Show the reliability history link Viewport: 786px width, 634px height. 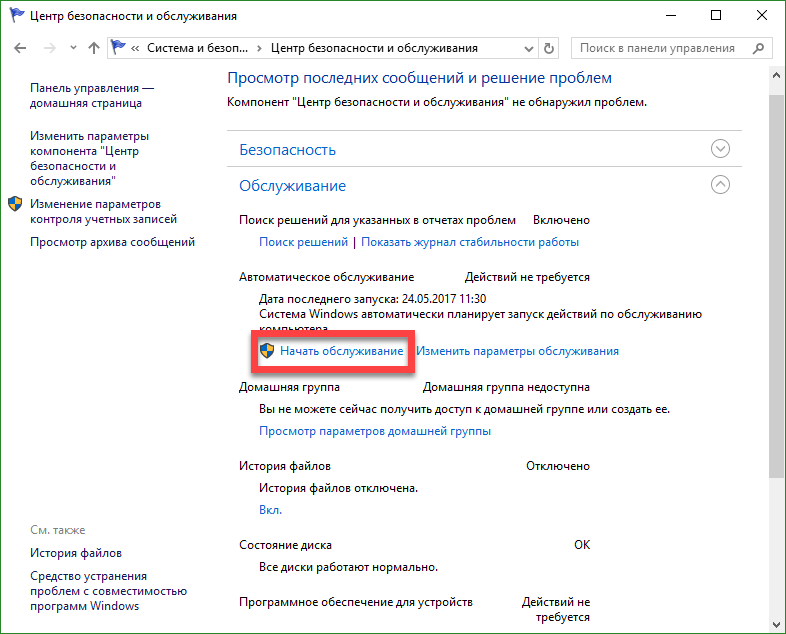coord(470,242)
